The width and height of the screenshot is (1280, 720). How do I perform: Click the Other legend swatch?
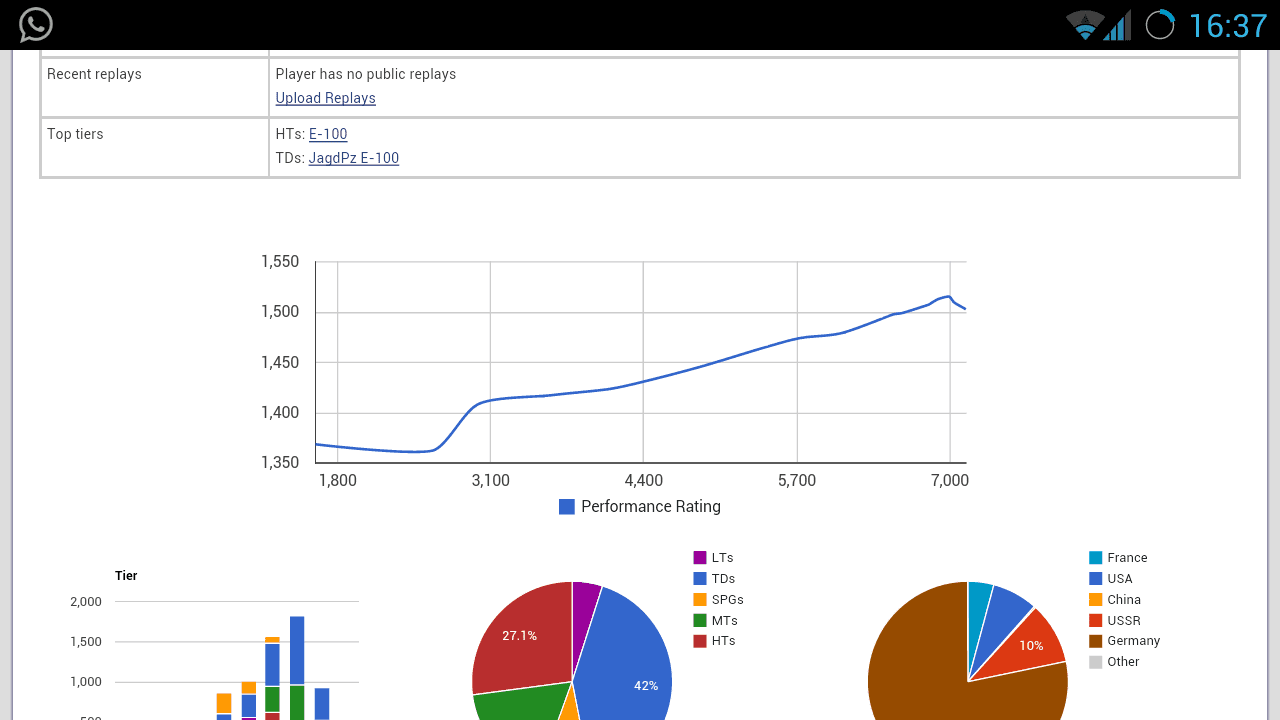click(1096, 662)
